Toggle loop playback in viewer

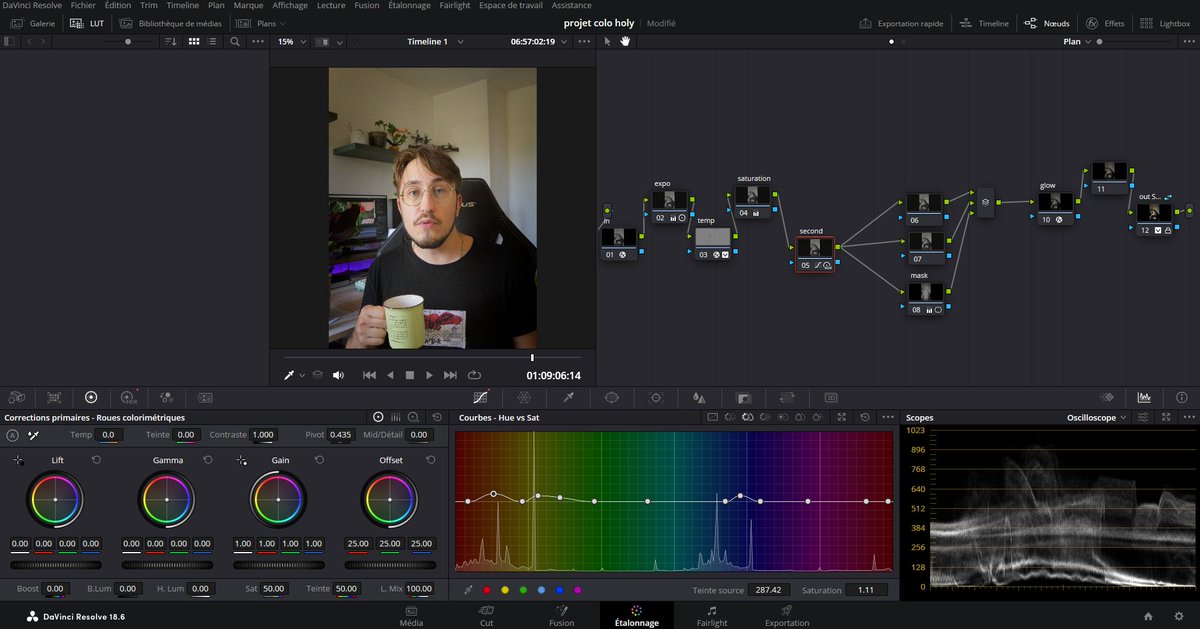click(474, 375)
